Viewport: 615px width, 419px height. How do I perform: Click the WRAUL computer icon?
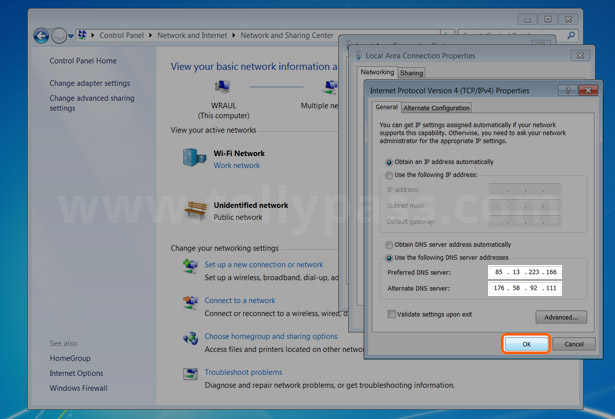point(222,87)
